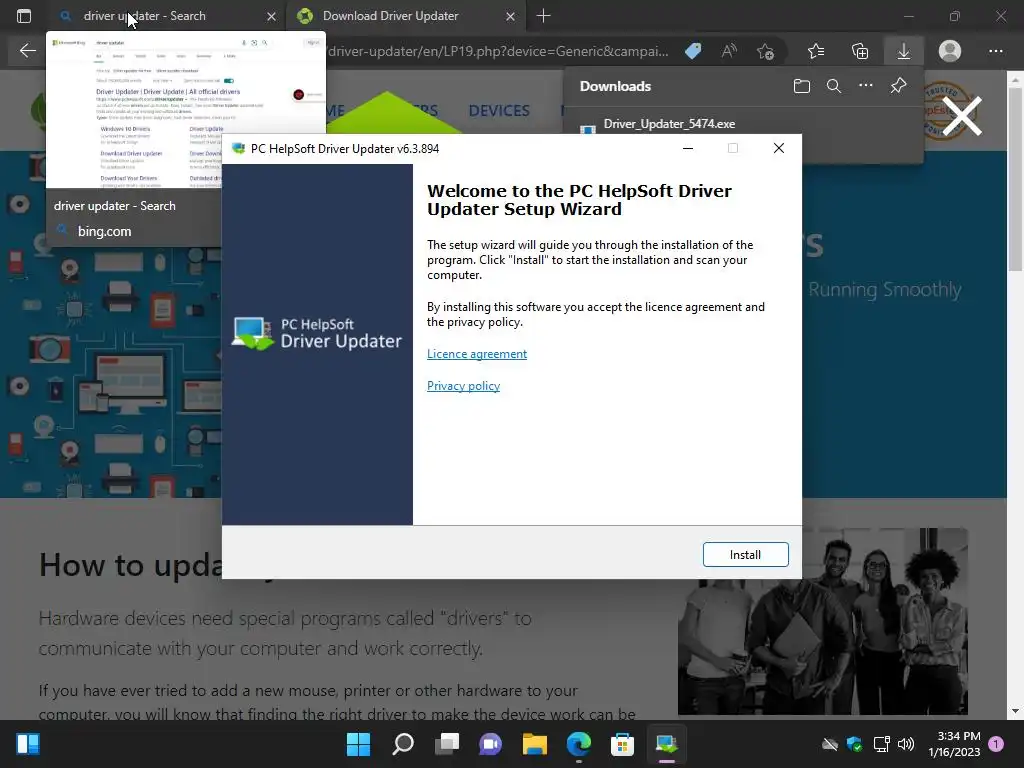
Task: Close the page overlay with white X
Action: pos(962,116)
